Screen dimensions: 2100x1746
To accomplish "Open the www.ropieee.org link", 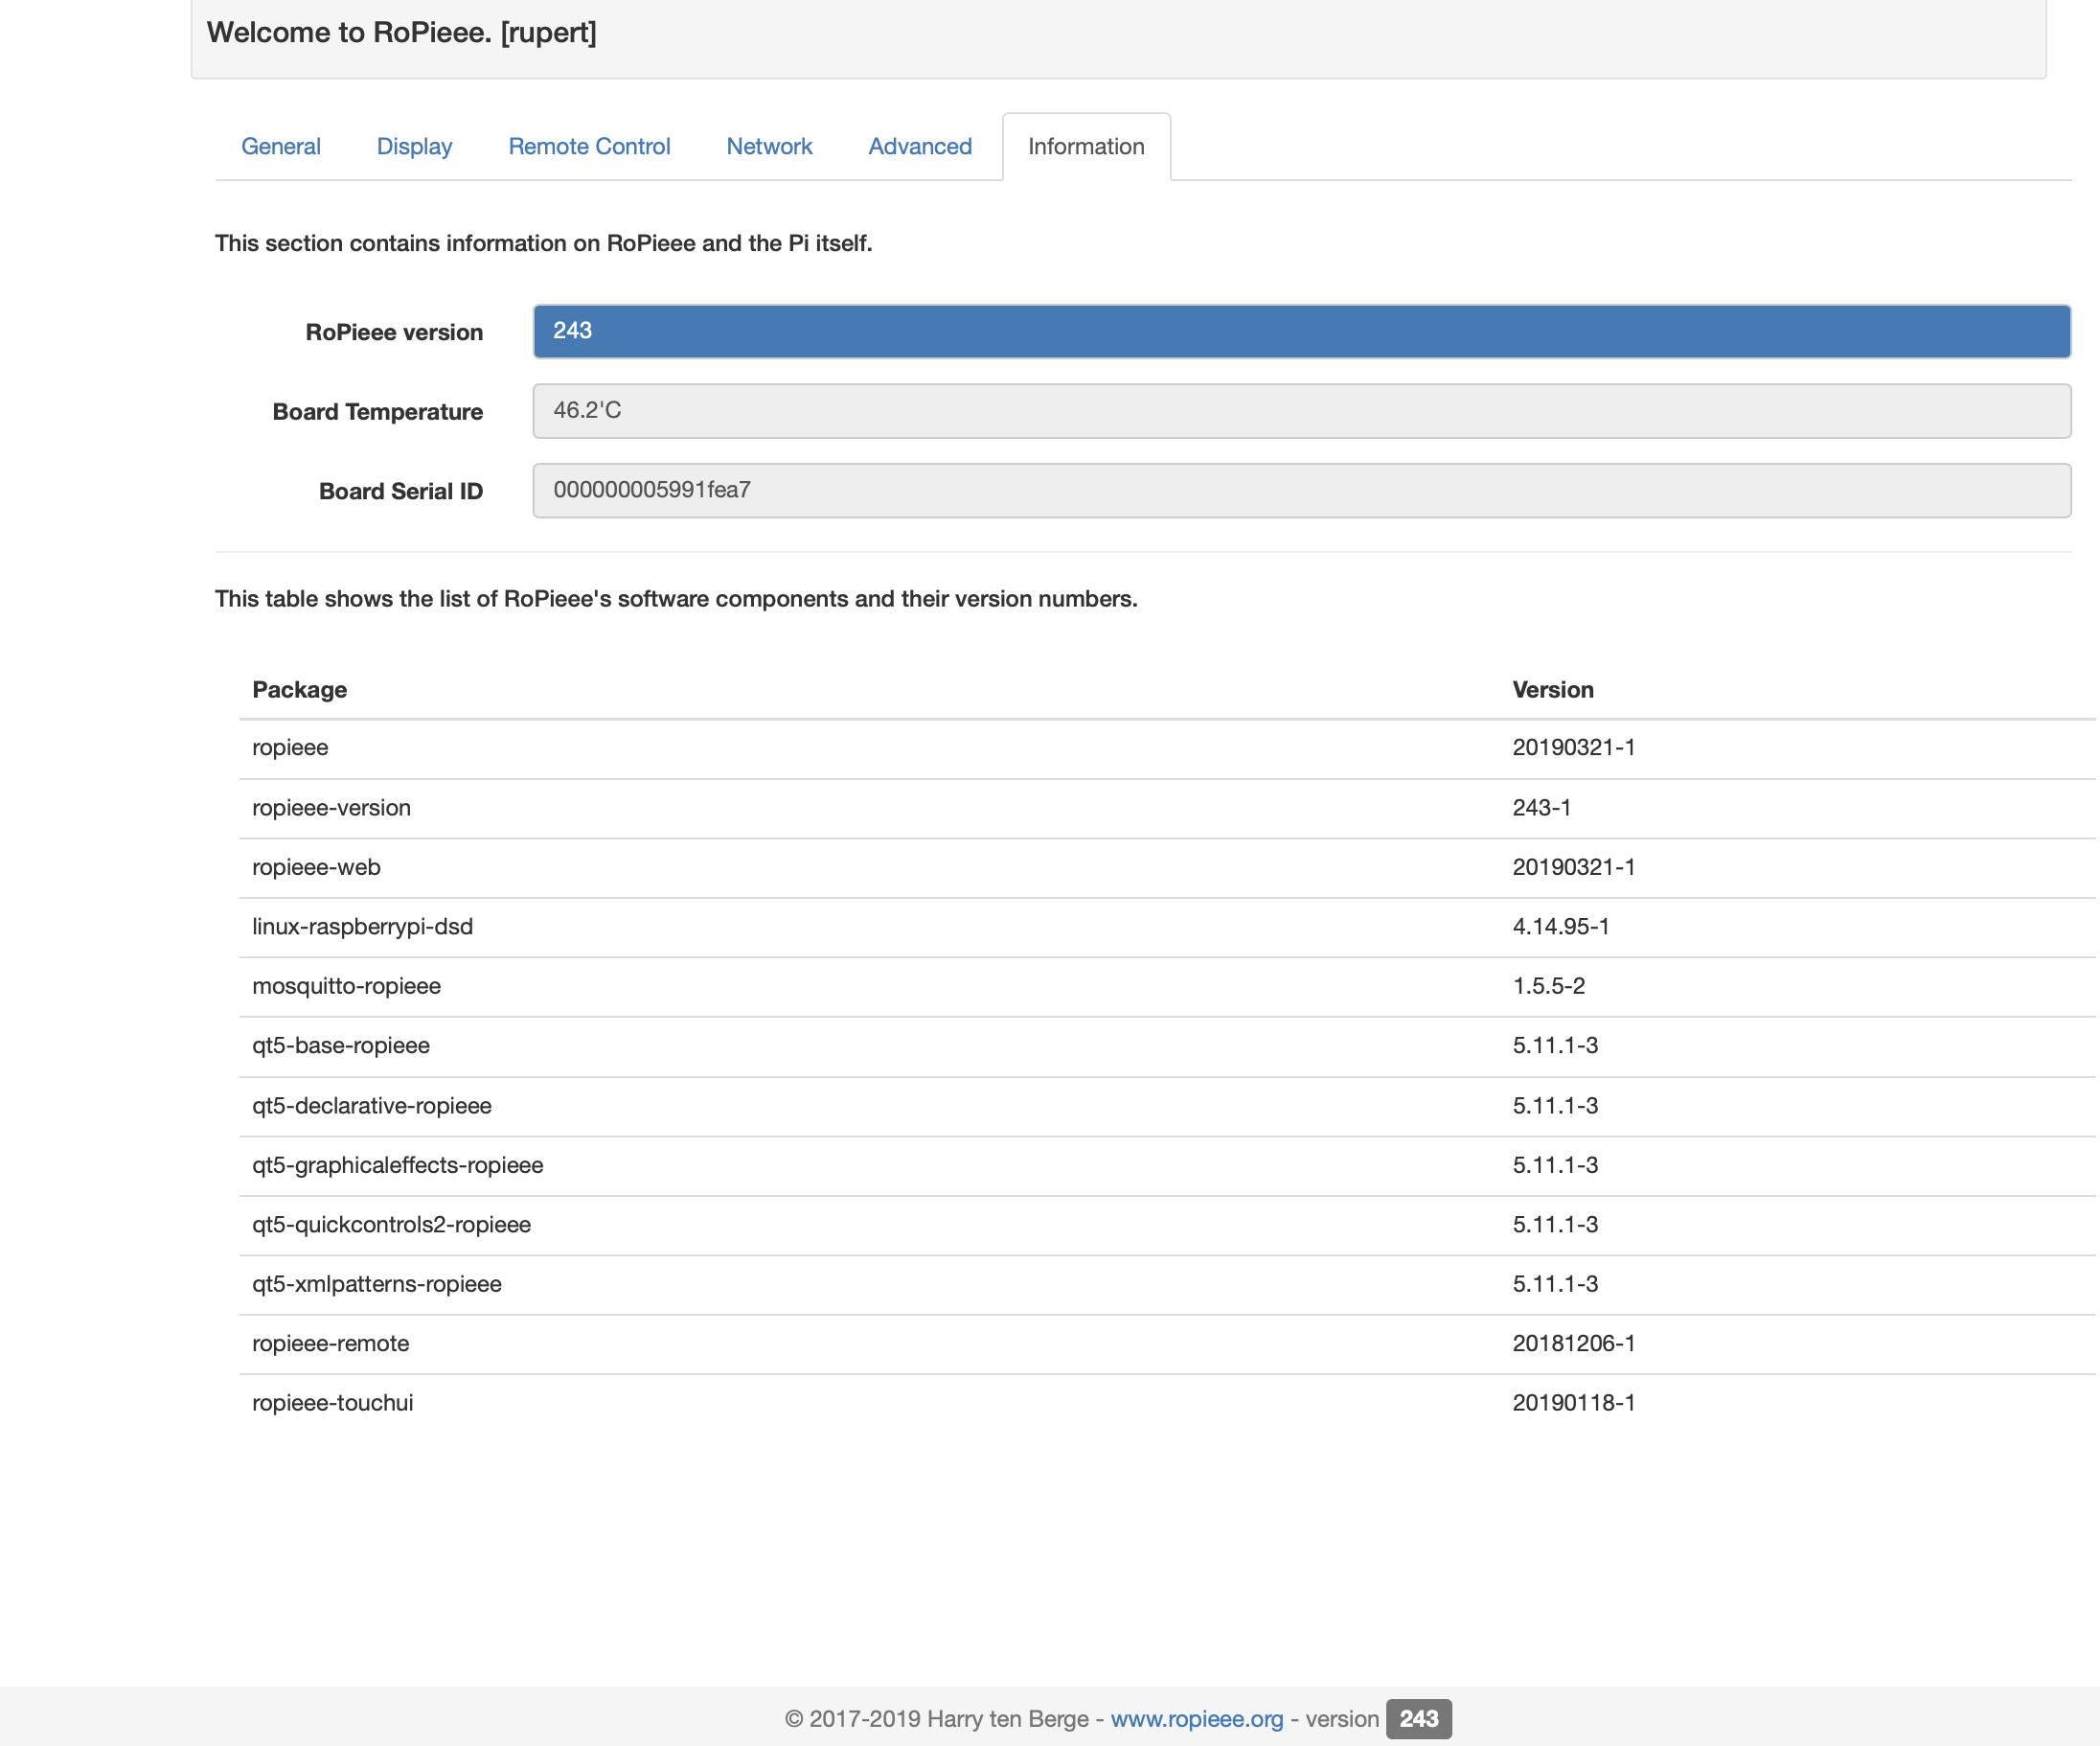I will 1196,1718.
